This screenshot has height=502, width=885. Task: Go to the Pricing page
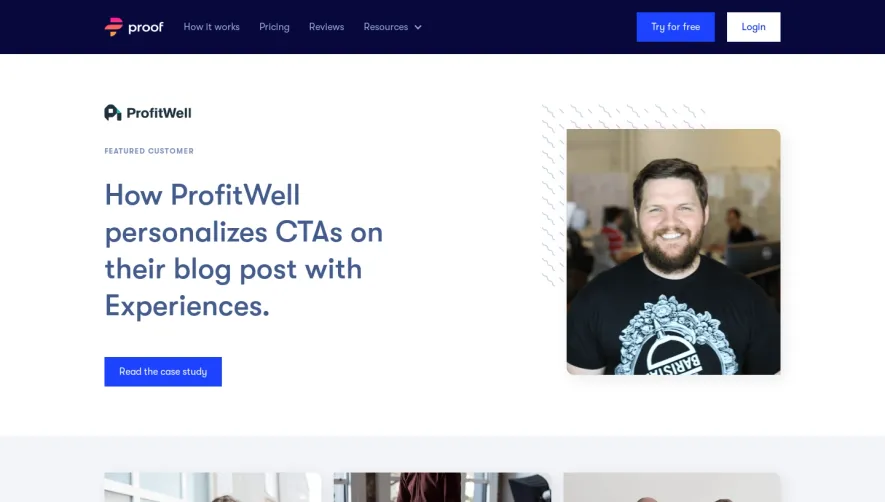(x=274, y=27)
